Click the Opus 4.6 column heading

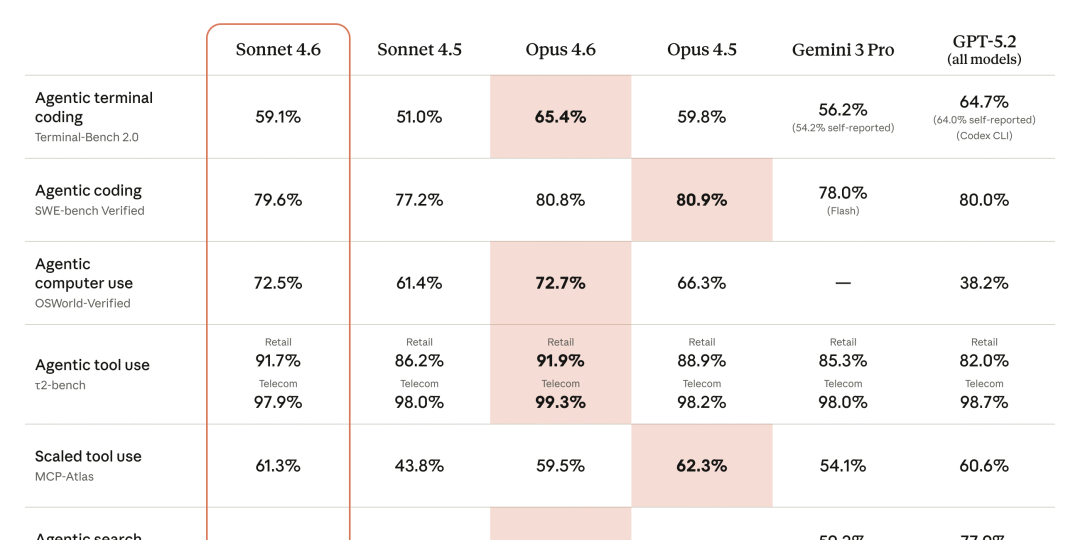pyautogui.click(x=560, y=50)
